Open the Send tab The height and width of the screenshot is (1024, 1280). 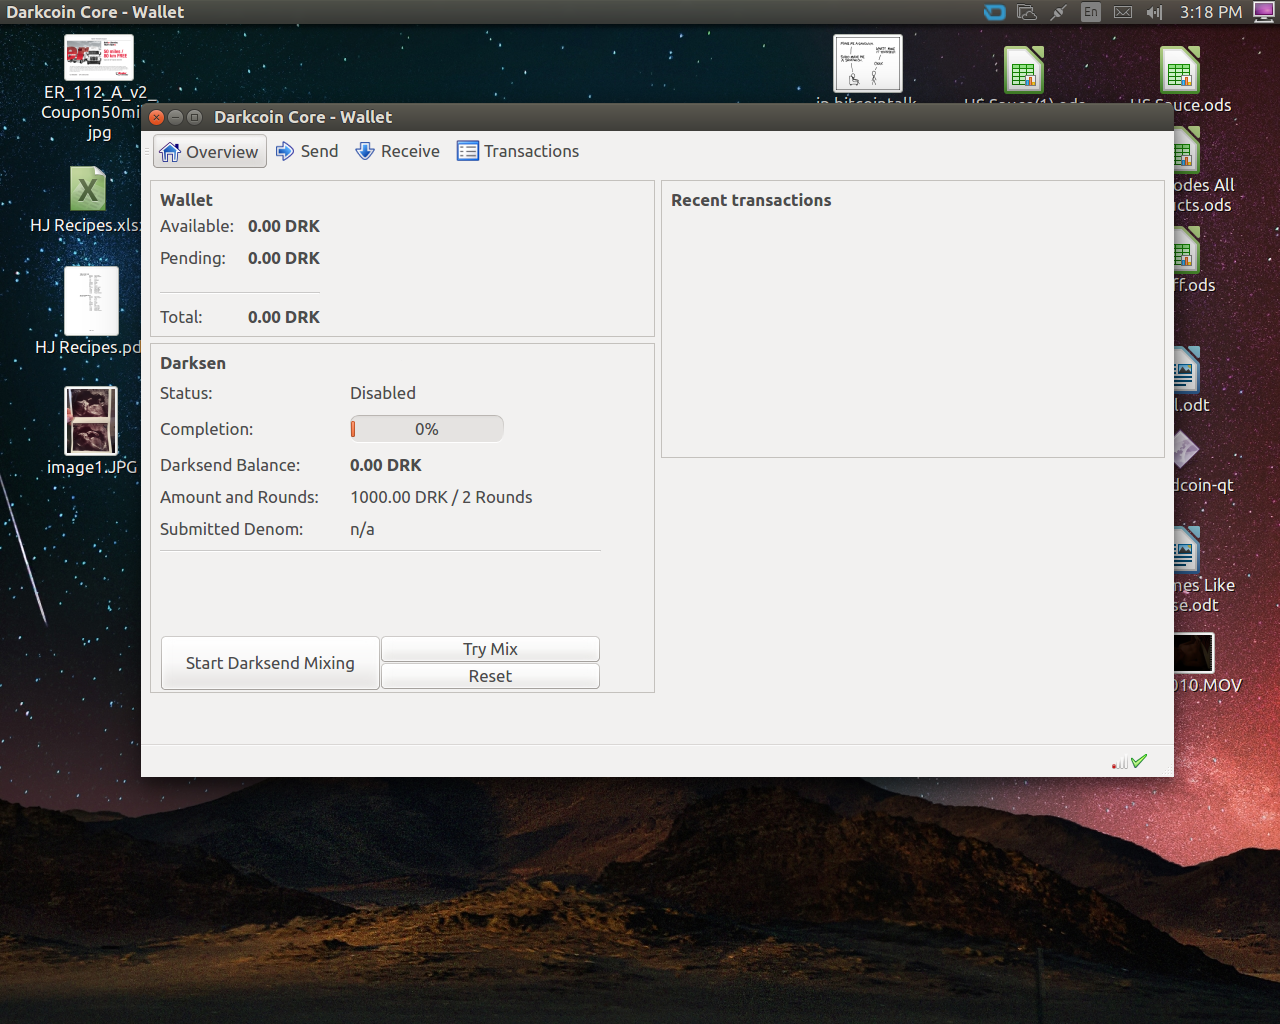pos(307,151)
